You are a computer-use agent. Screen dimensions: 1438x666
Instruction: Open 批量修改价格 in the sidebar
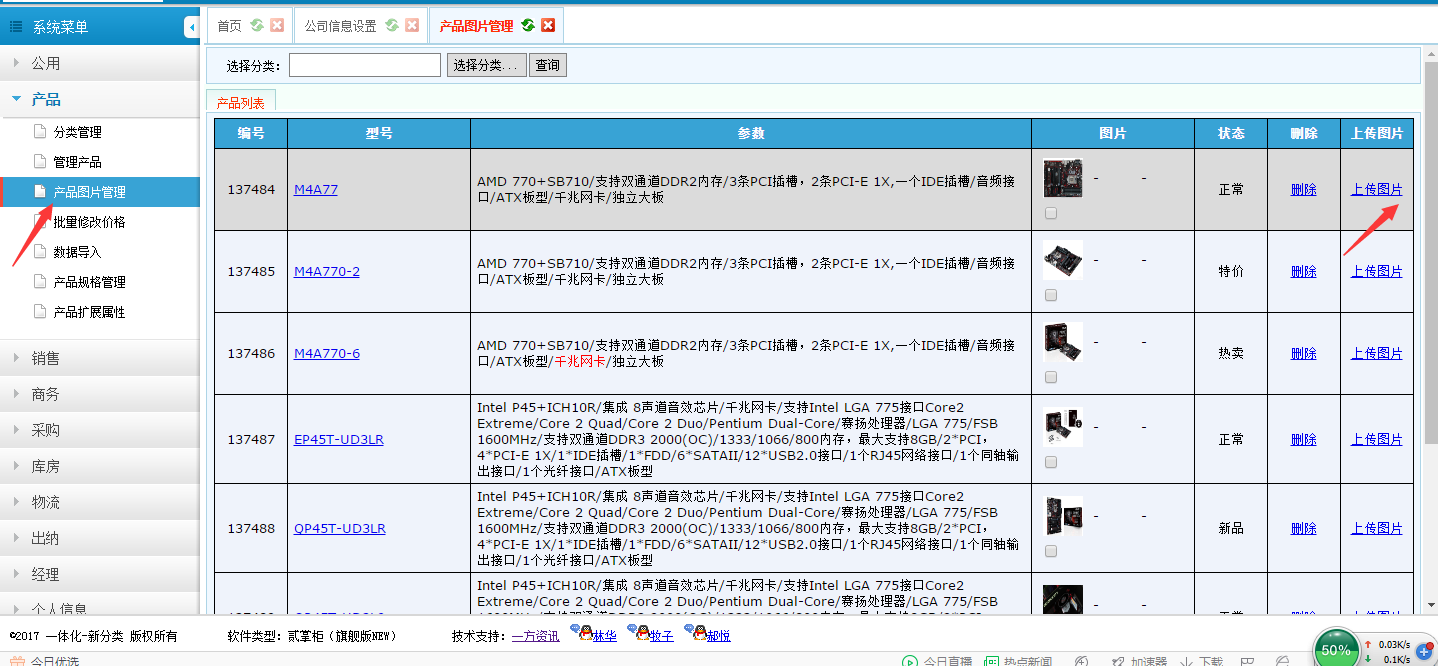click(x=89, y=222)
